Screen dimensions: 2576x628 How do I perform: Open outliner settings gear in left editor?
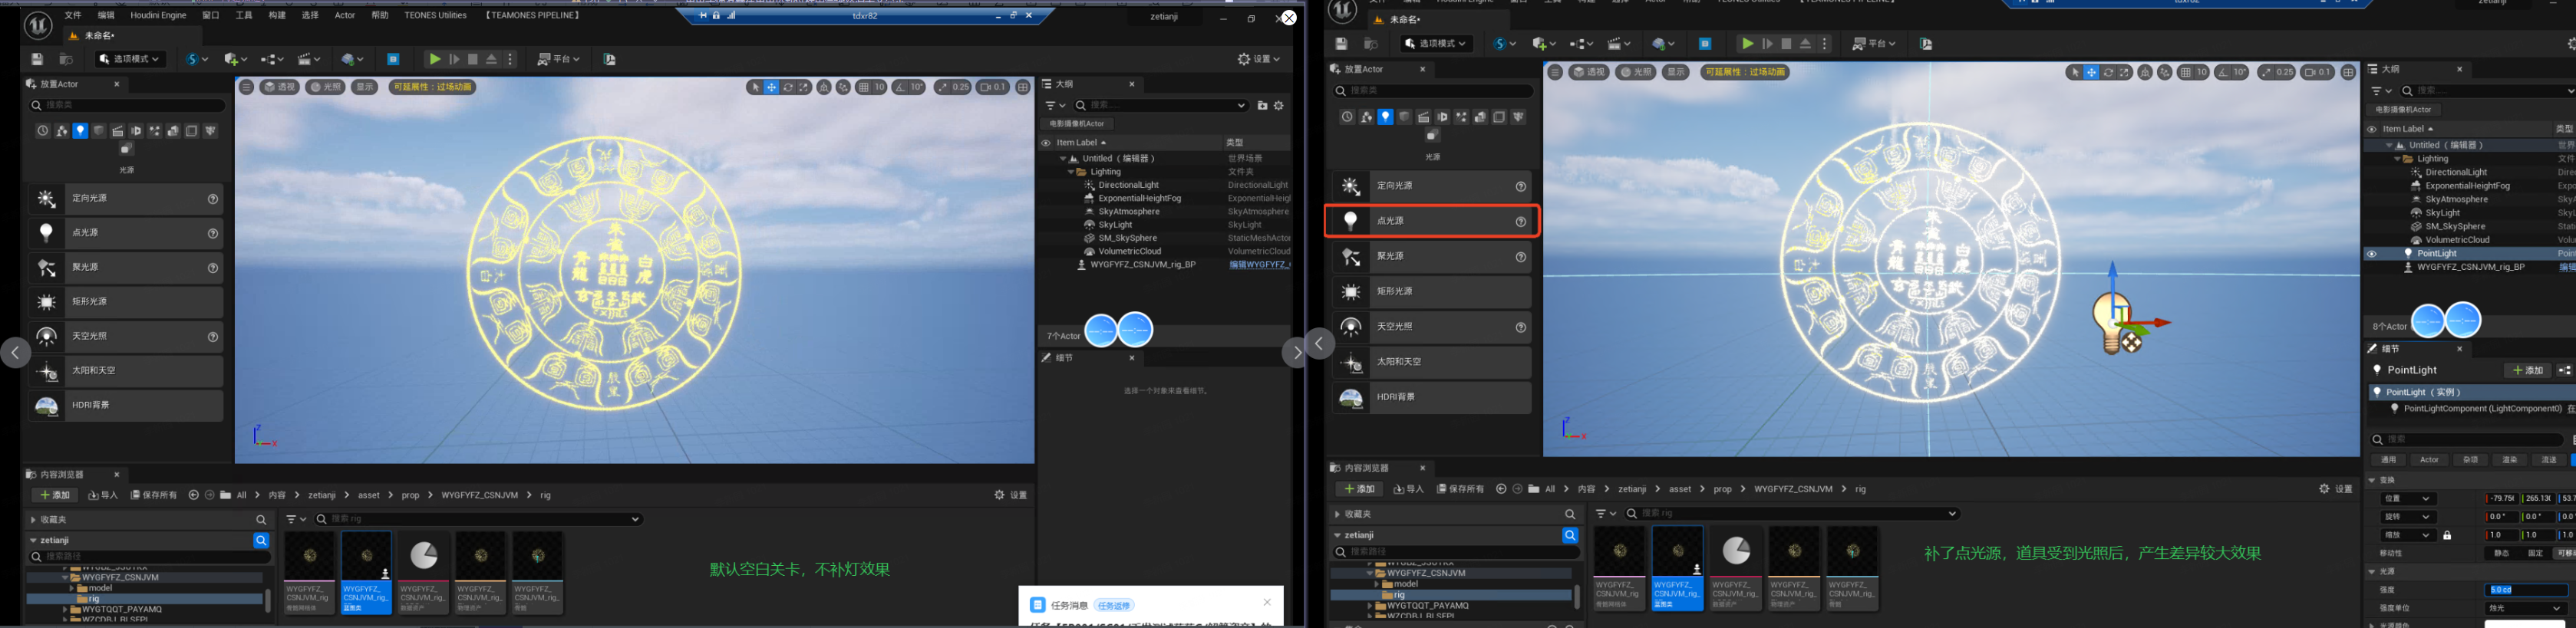click(1279, 106)
